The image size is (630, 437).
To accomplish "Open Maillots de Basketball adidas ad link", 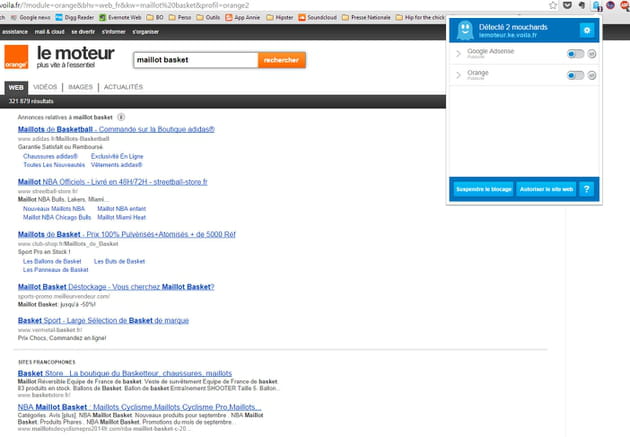I will [x=116, y=129].
